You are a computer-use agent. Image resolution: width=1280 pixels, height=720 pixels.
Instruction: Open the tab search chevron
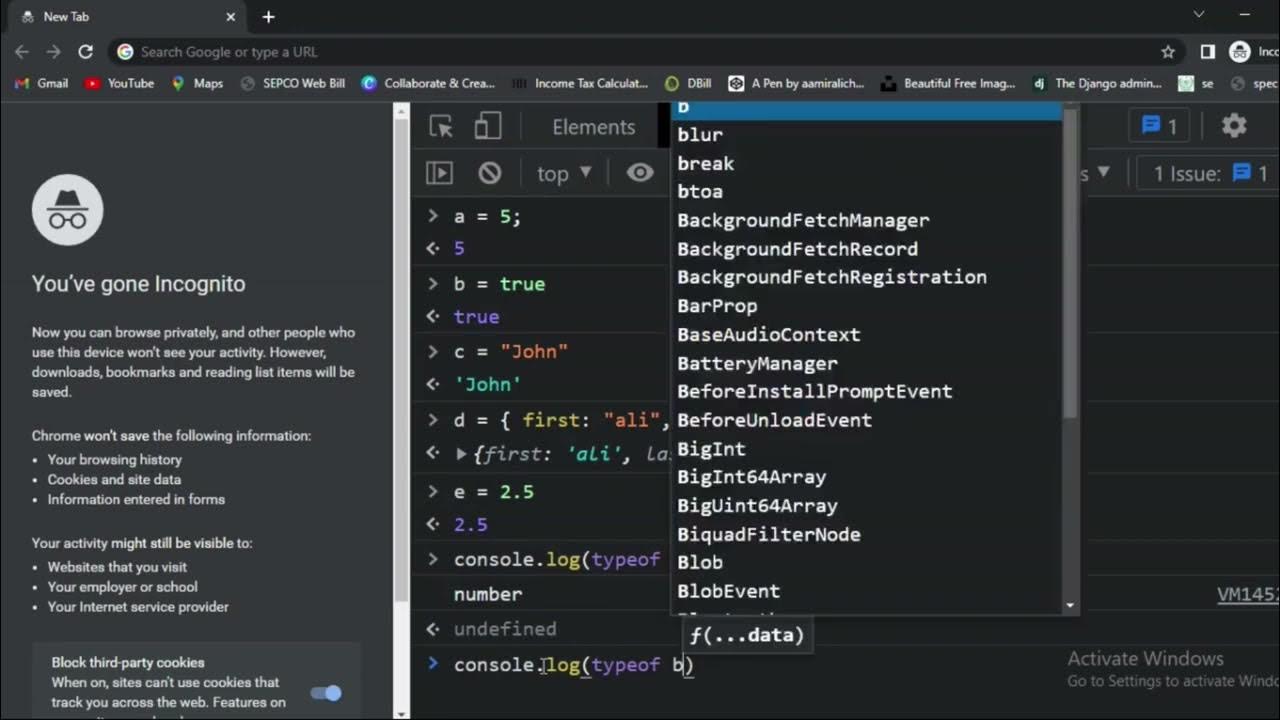coord(1199,14)
